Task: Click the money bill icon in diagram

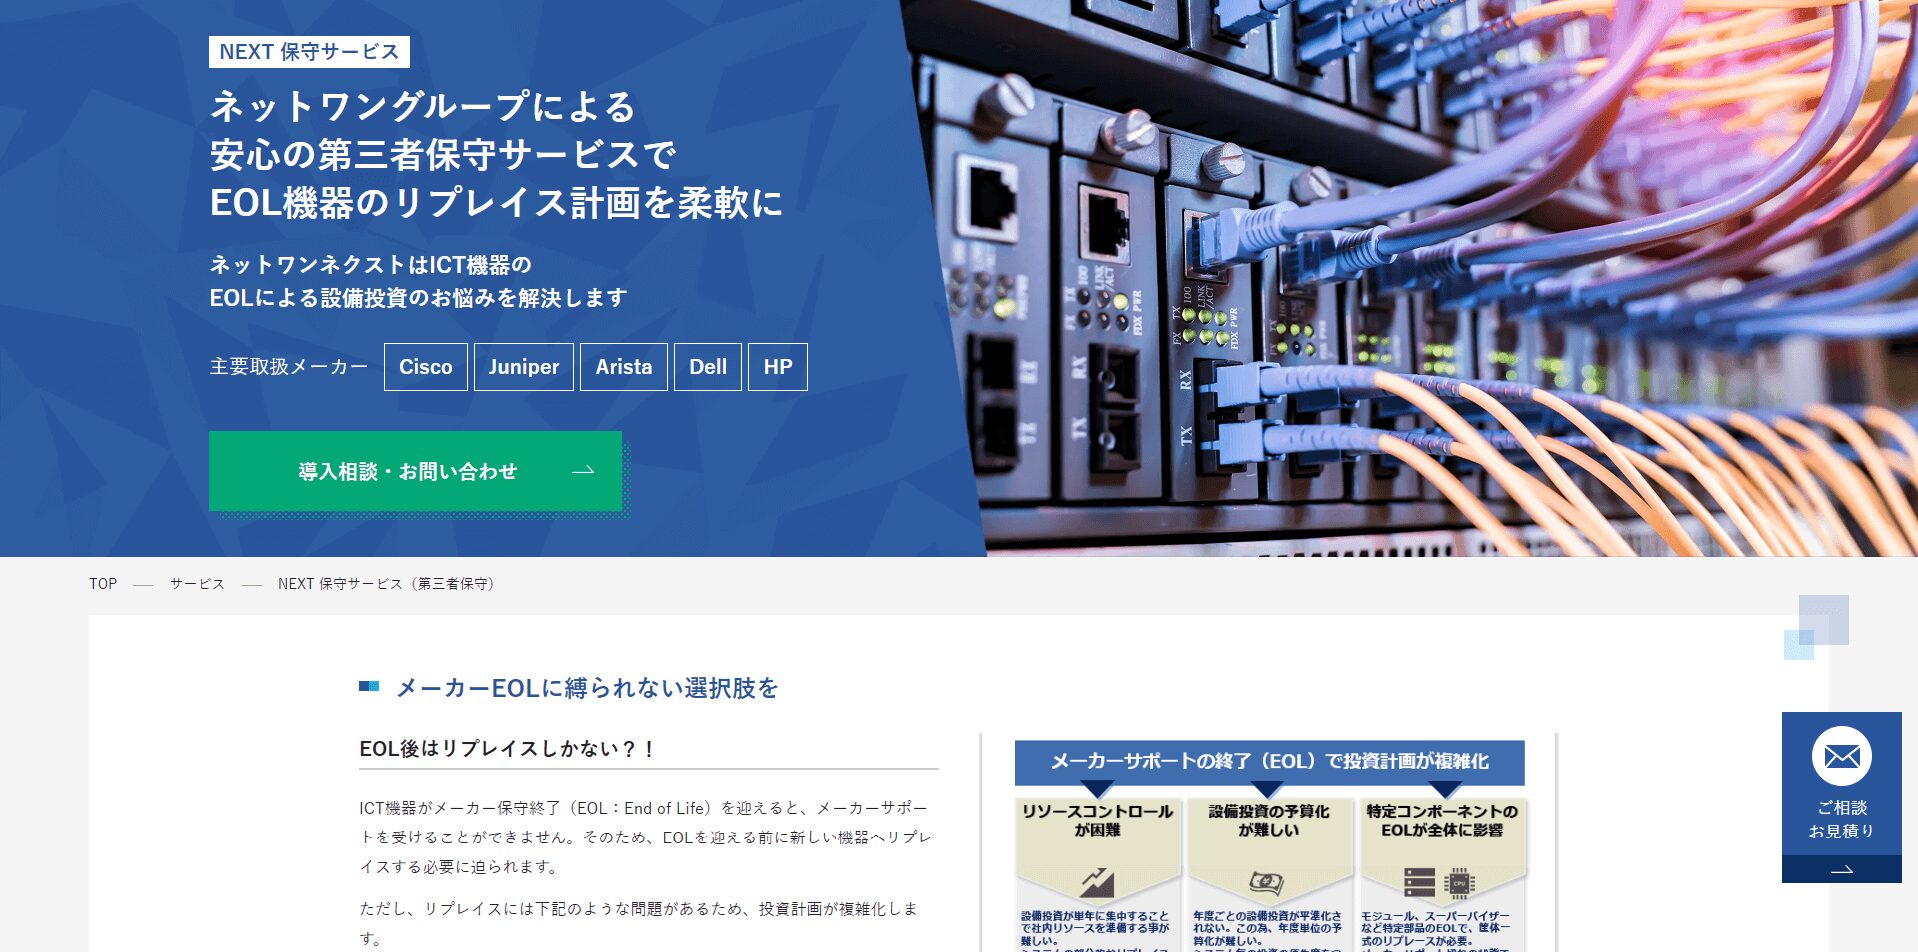Action: [1266, 882]
